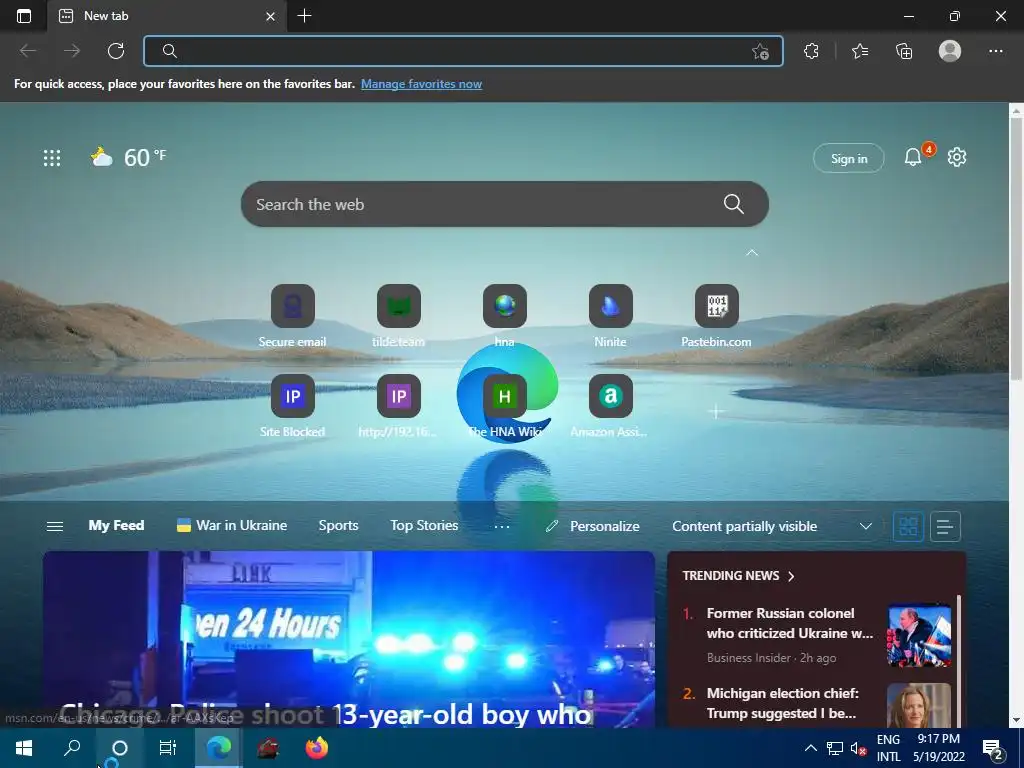
Task: Click the address bar field
Action: point(463,51)
